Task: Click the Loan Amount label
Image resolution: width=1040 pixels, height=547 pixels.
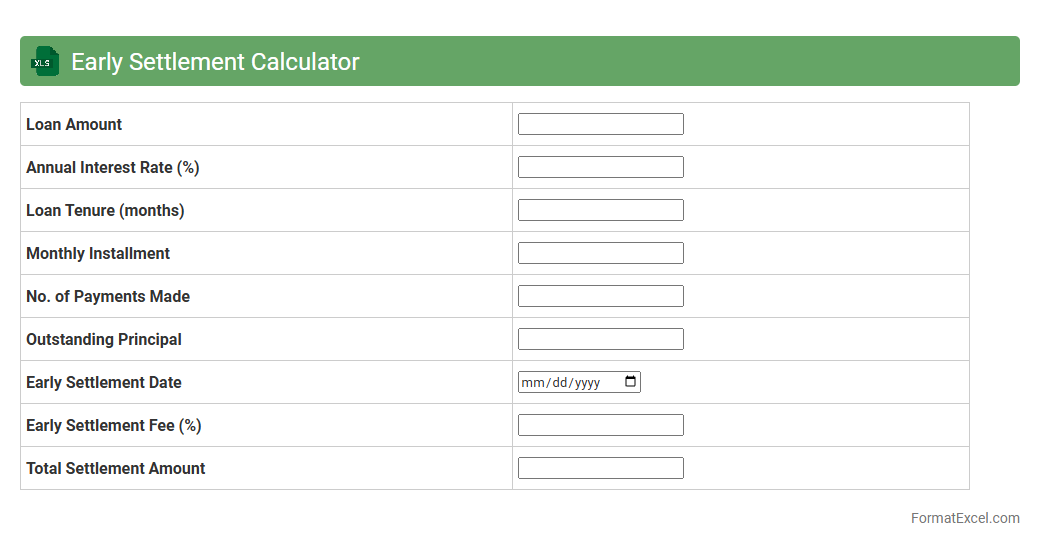Action: tap(74, 124)
